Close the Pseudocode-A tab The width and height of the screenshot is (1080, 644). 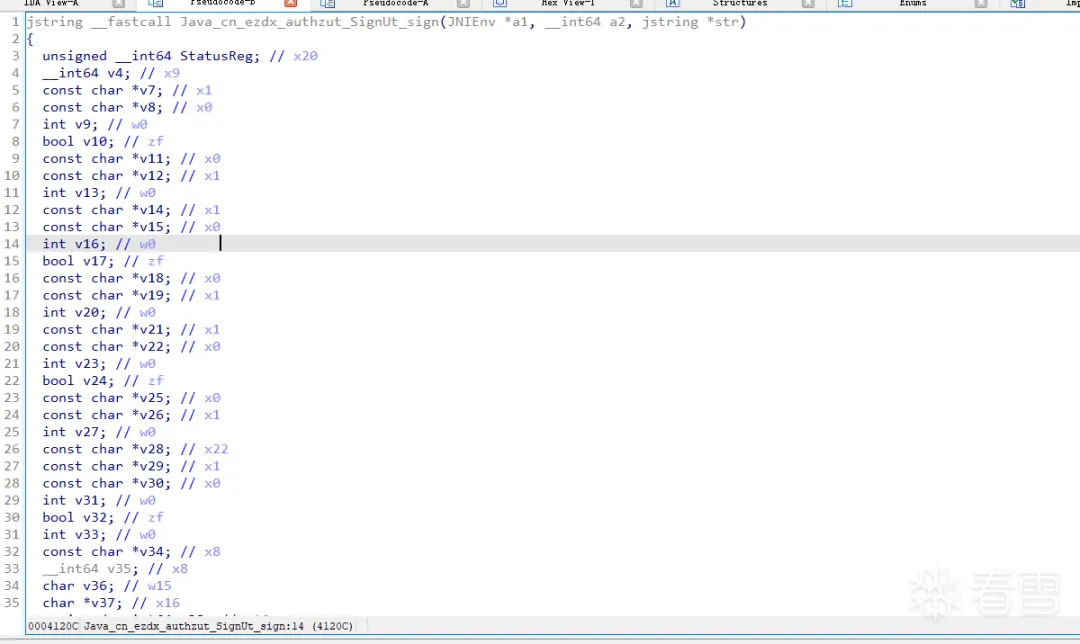click(x=463, y=3)
